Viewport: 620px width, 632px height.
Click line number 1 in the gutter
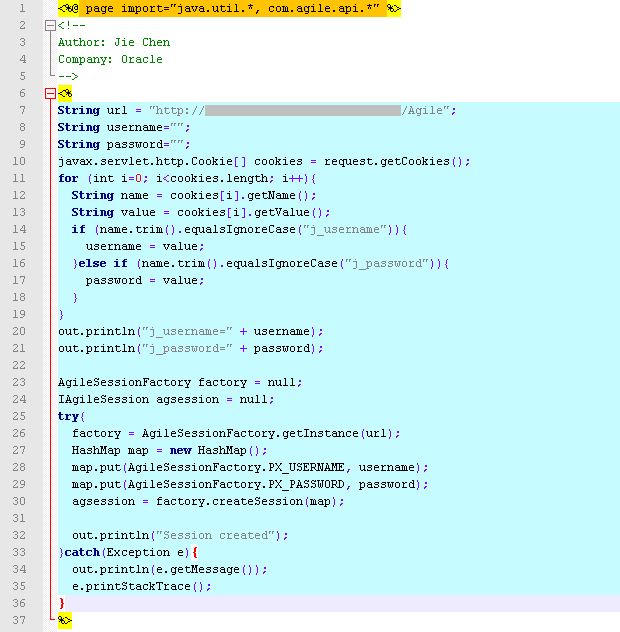[x=23, y=8]
